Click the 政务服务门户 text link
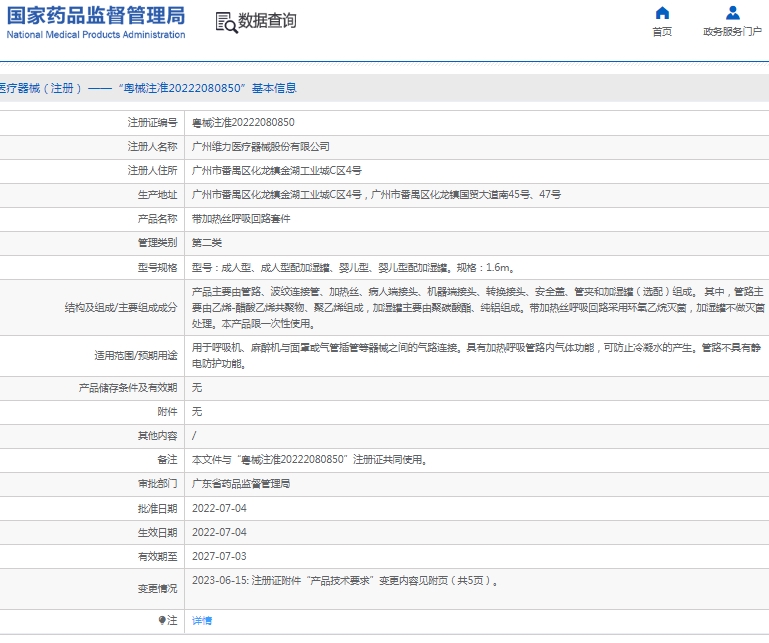Screen dimensions: 769x643 (733, 32)
